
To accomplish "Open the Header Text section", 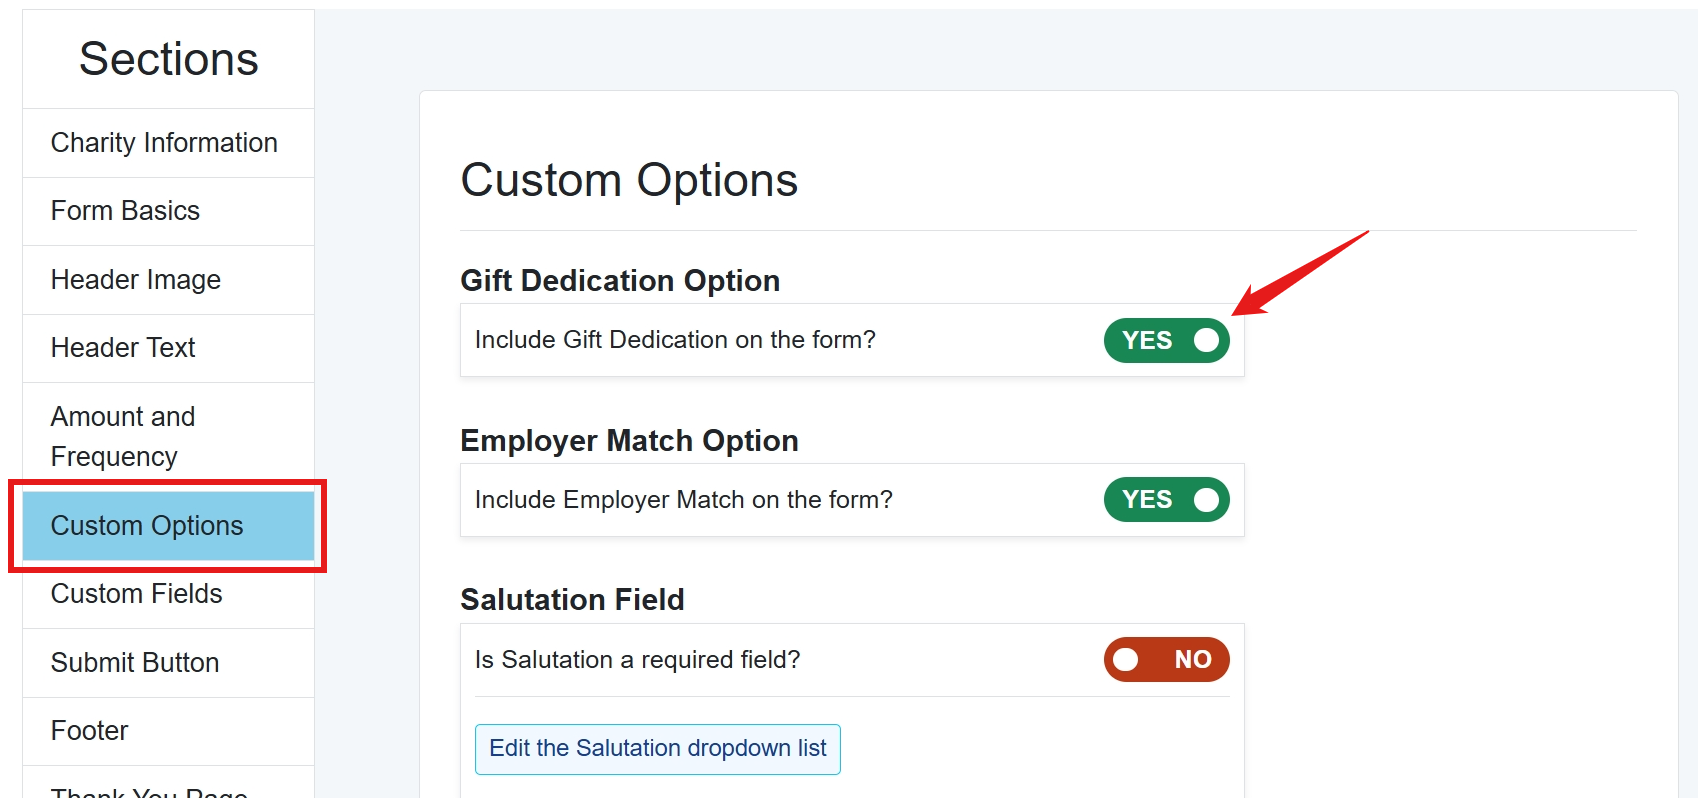I will [x=123, y=348].
